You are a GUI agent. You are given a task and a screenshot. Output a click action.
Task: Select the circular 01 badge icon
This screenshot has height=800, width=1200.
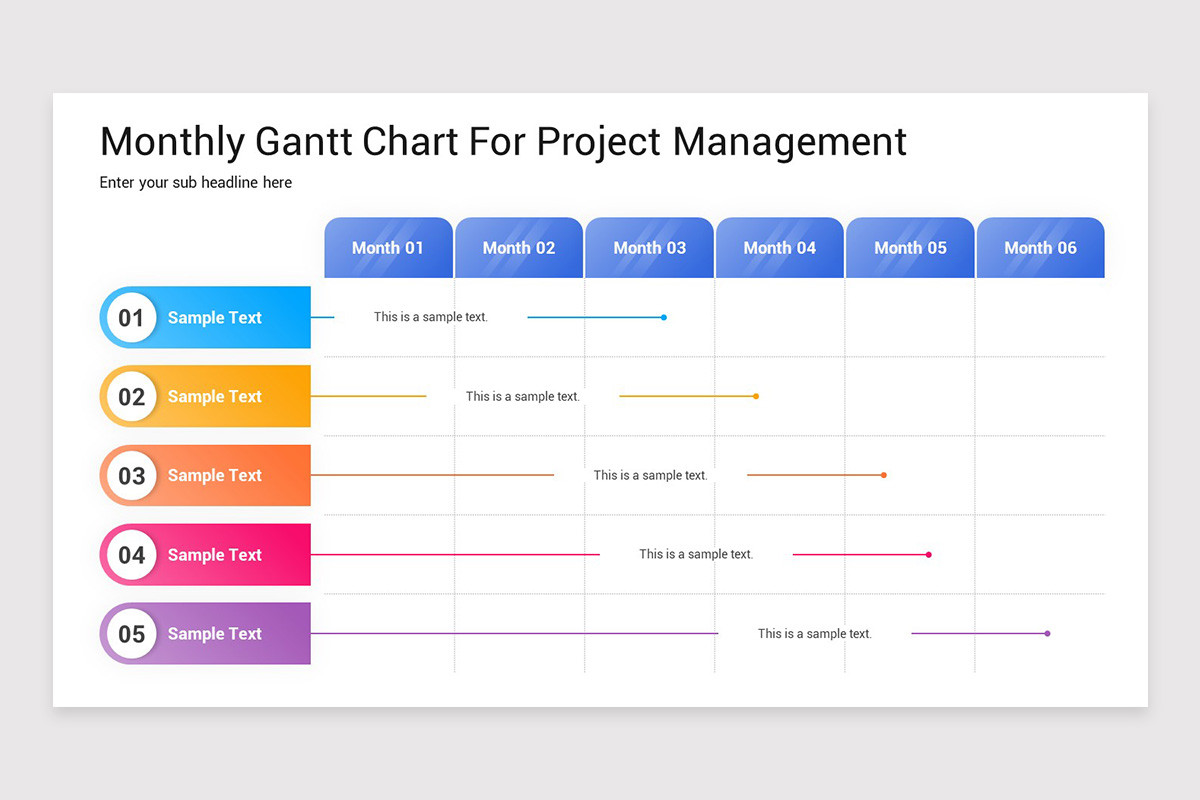coord(131,317)
